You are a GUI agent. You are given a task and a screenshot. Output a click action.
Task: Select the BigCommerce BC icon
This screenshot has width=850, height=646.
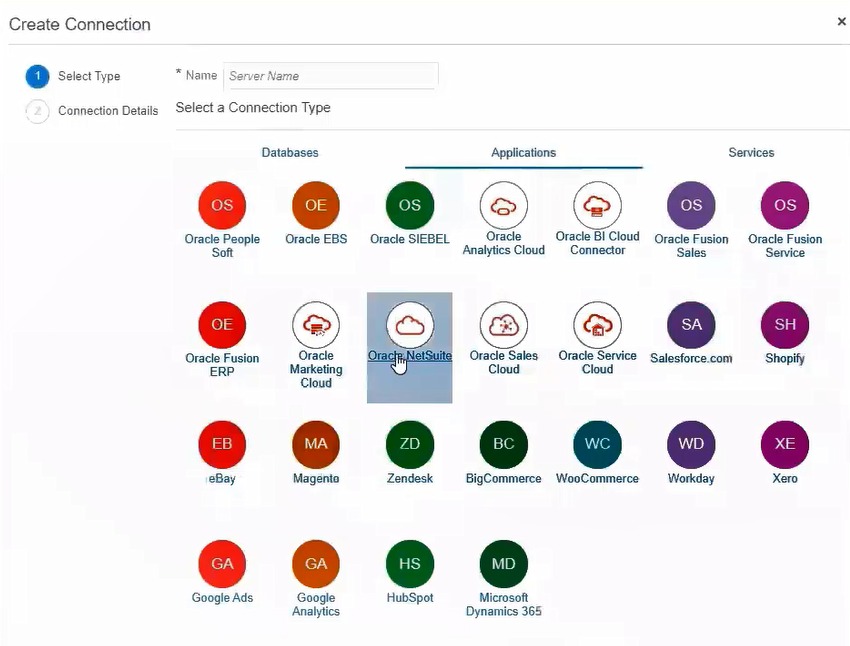(x=504, y=444)
